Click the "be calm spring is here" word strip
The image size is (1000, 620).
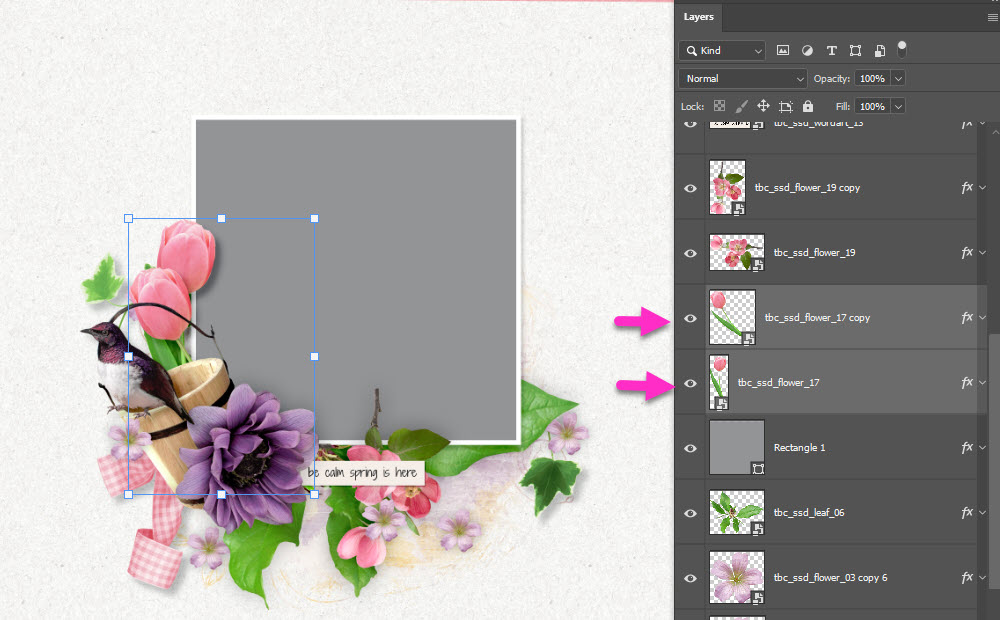[362, 473]
